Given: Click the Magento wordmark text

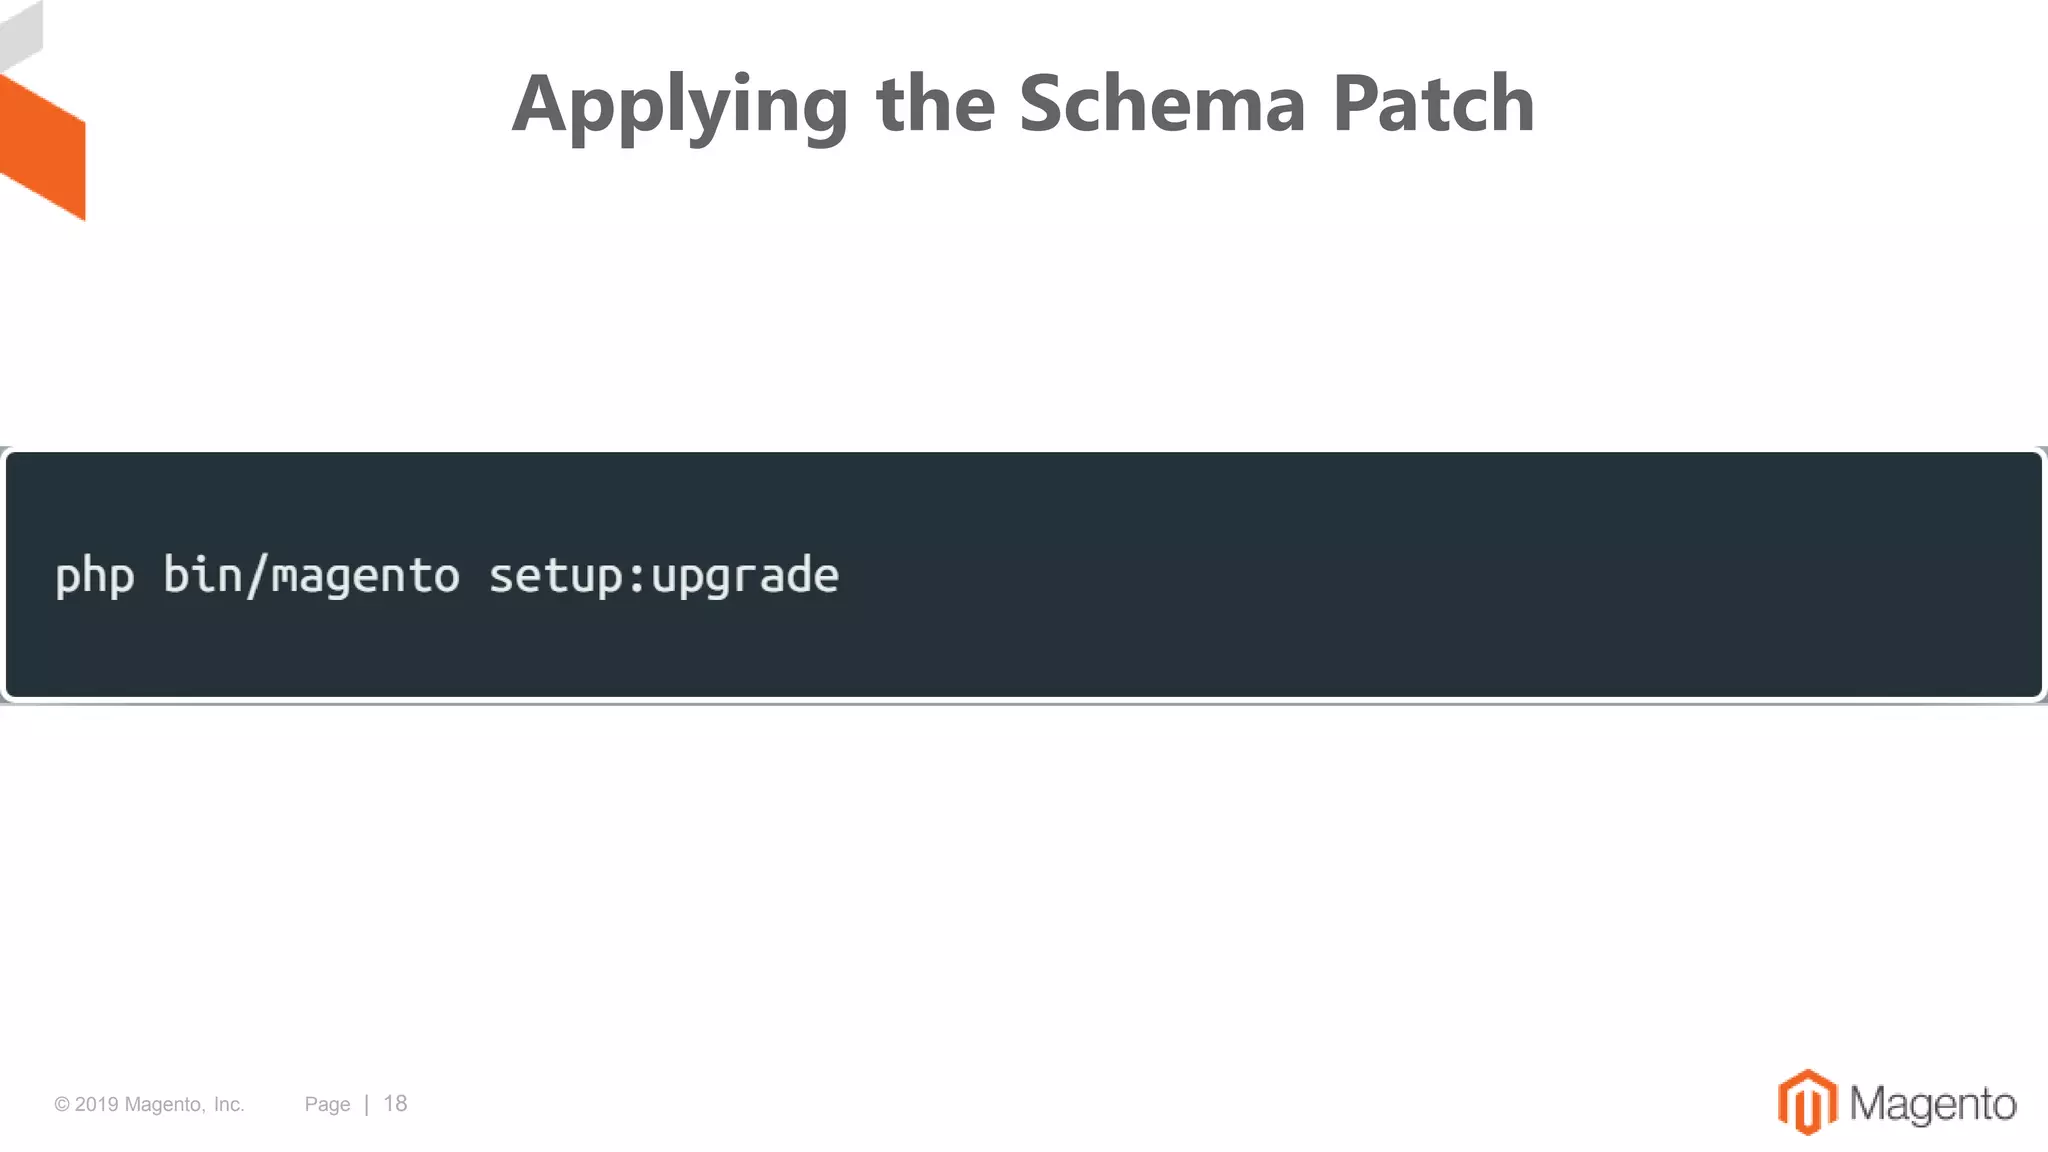Looking at the screenshot, I should [1932, 1104].
